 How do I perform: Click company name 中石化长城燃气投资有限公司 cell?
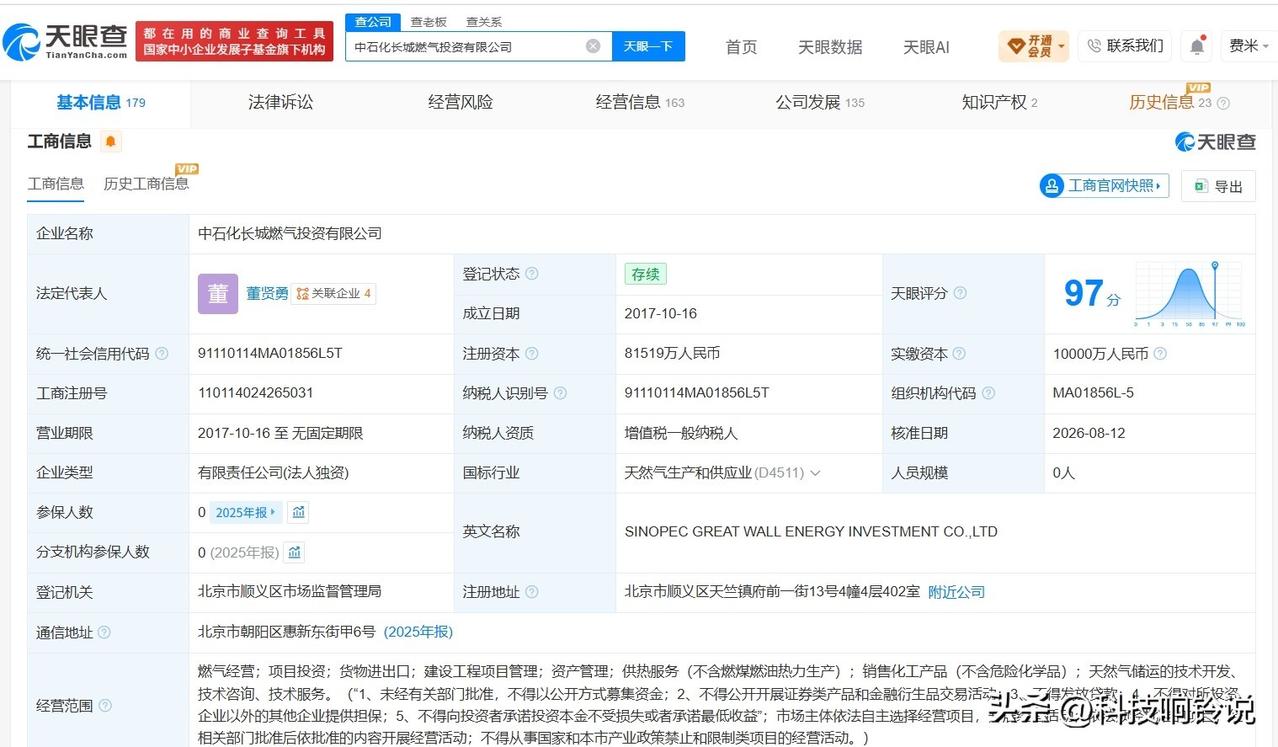290,233
